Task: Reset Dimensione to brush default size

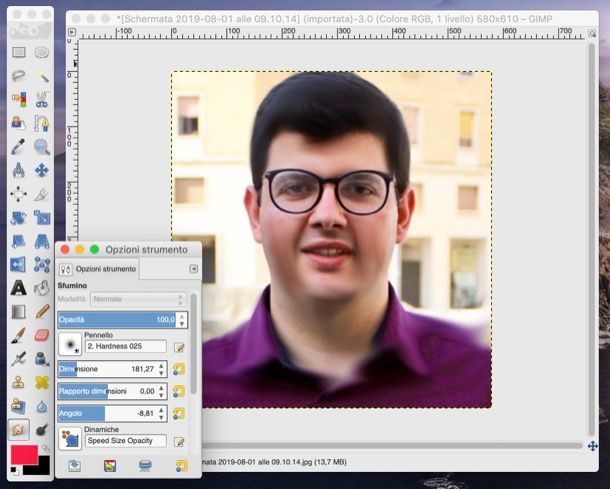Action: tap(180, 369)
